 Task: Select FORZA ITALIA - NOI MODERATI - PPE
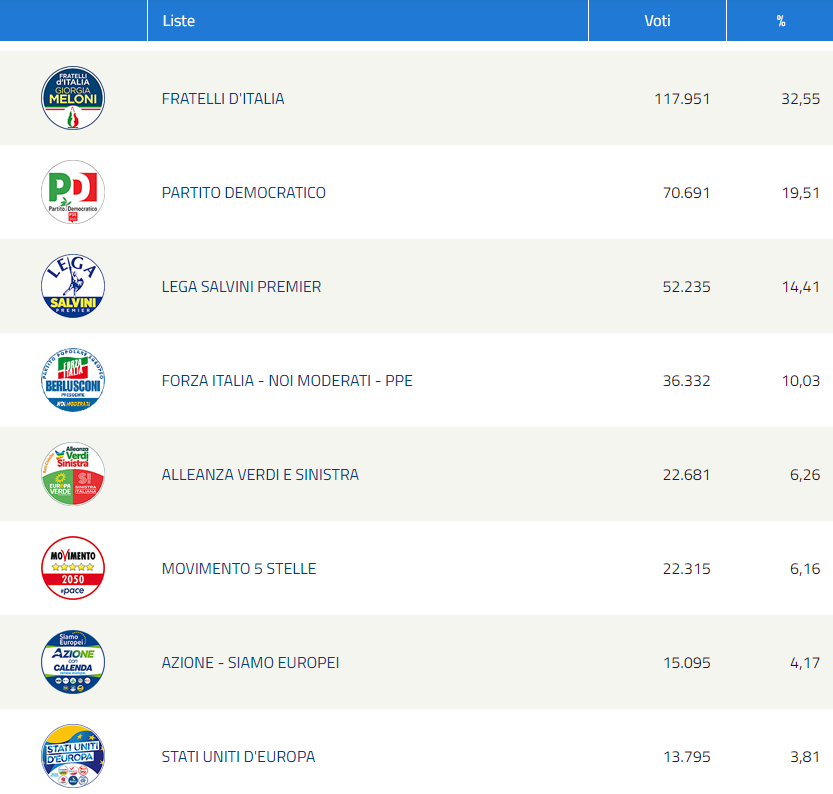(287, 381)
